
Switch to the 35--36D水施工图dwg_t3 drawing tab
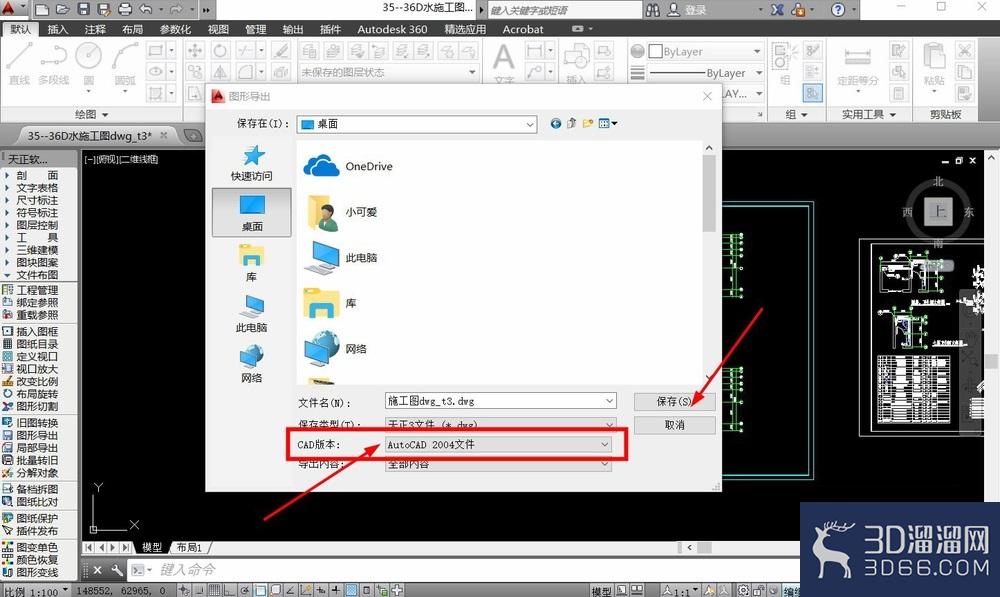(x=89, y=136)
